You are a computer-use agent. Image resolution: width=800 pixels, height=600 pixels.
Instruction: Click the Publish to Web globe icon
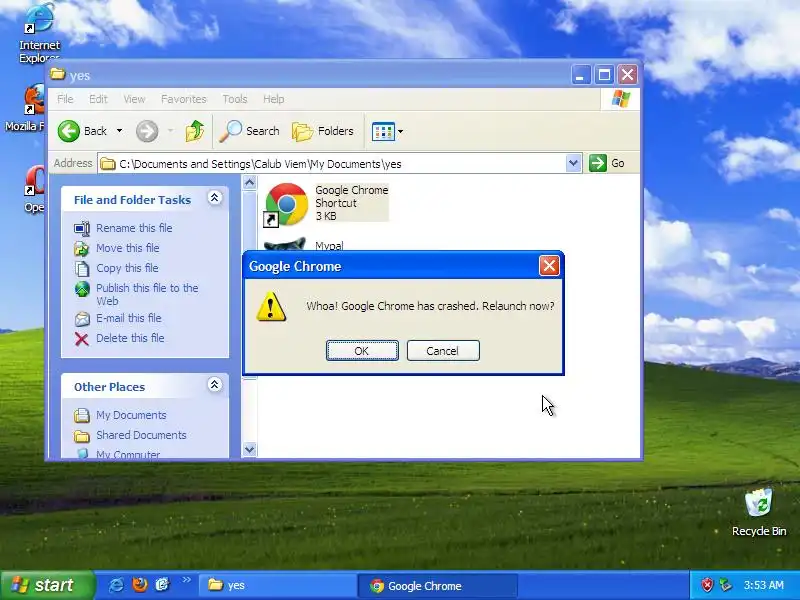click(x=82, y=289)
